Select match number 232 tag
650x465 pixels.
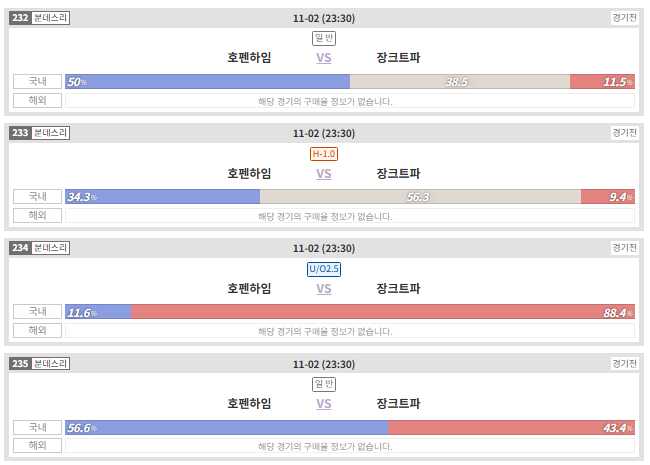(20, 18)
